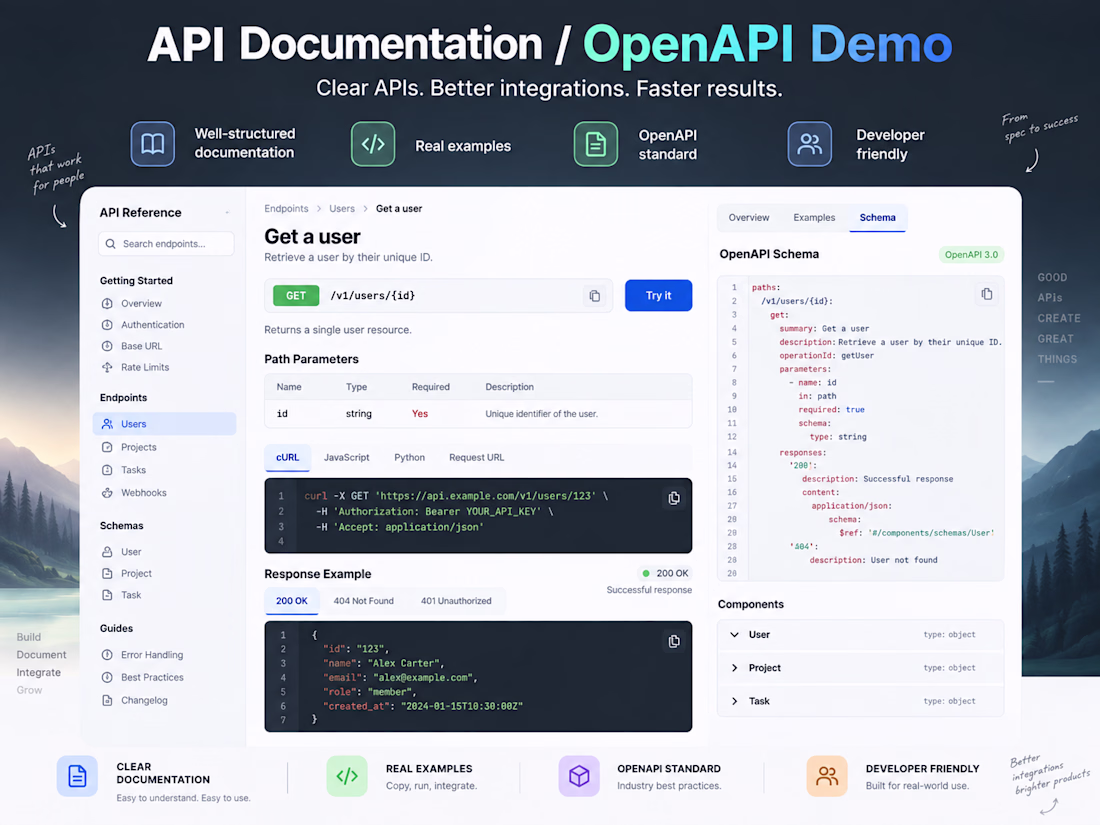Click the Overview item icon in sidebar
This screenshot has width=1100, height=825.
point(107,304)
